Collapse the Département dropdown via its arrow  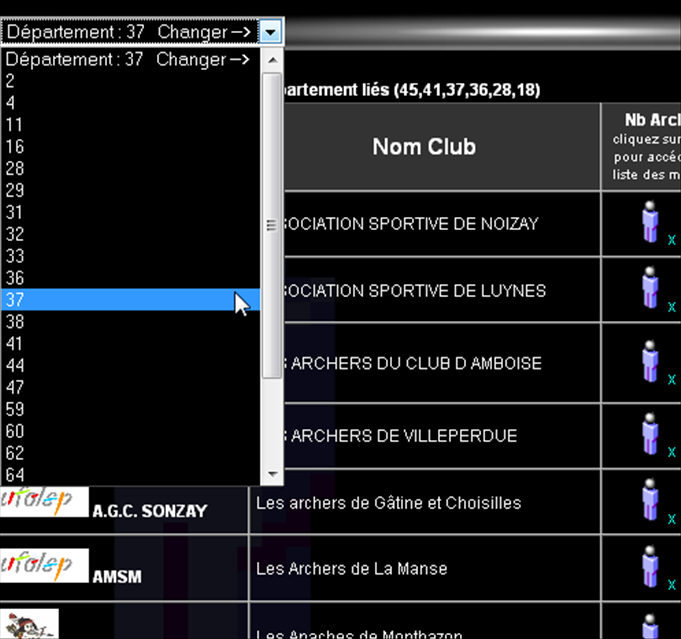[271, 32]
